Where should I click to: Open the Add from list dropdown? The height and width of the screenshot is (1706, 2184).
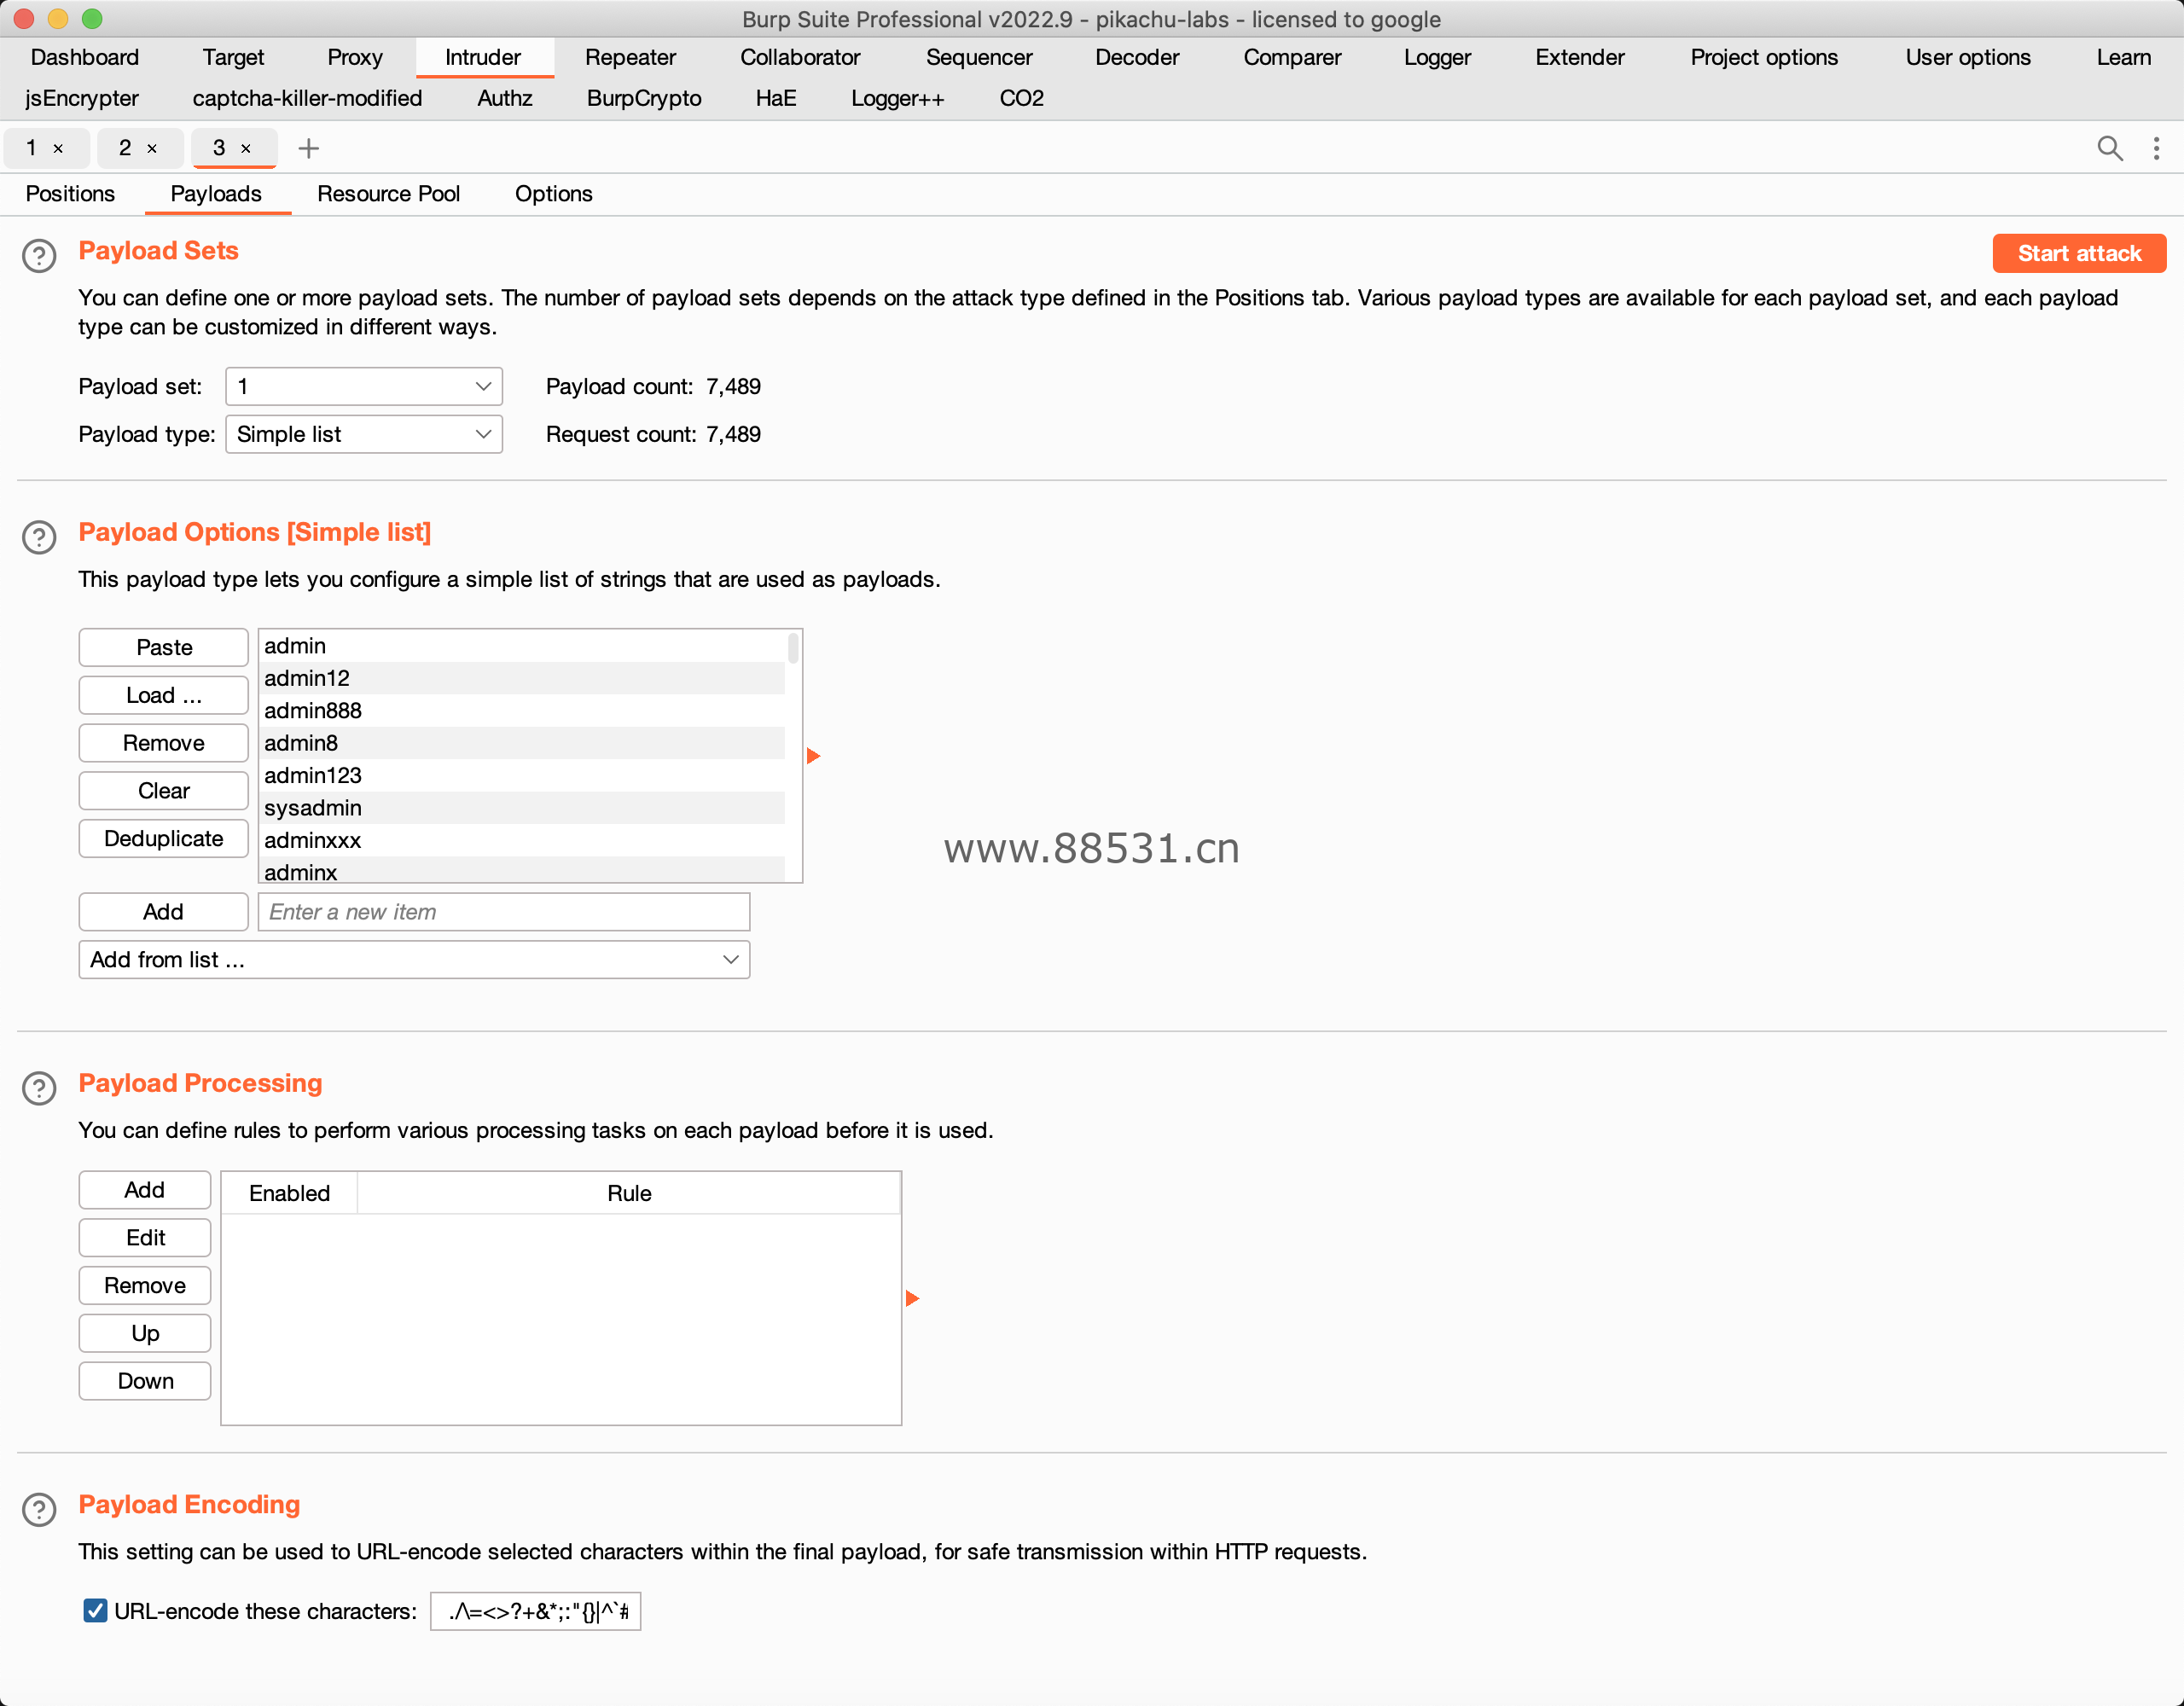pyautogui.click(x=414, y=959)
